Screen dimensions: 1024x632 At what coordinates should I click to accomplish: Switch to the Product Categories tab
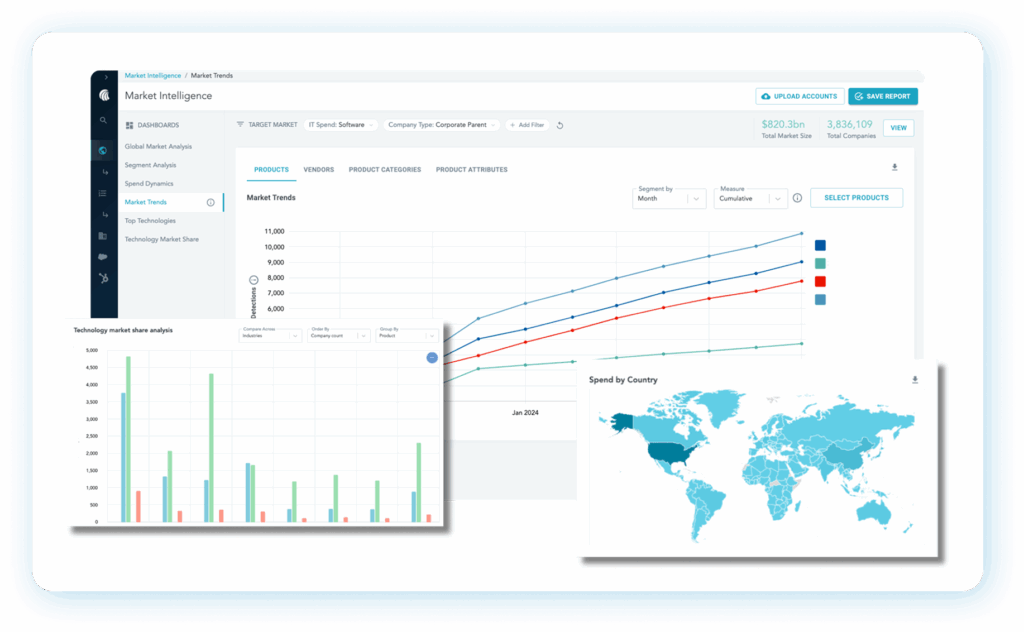click(384, 170)
